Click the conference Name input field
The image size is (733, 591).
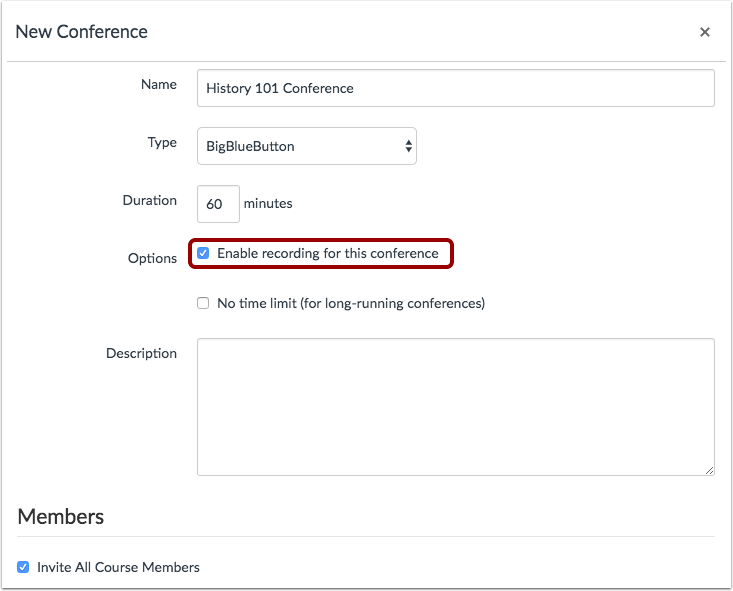point(456,88)
